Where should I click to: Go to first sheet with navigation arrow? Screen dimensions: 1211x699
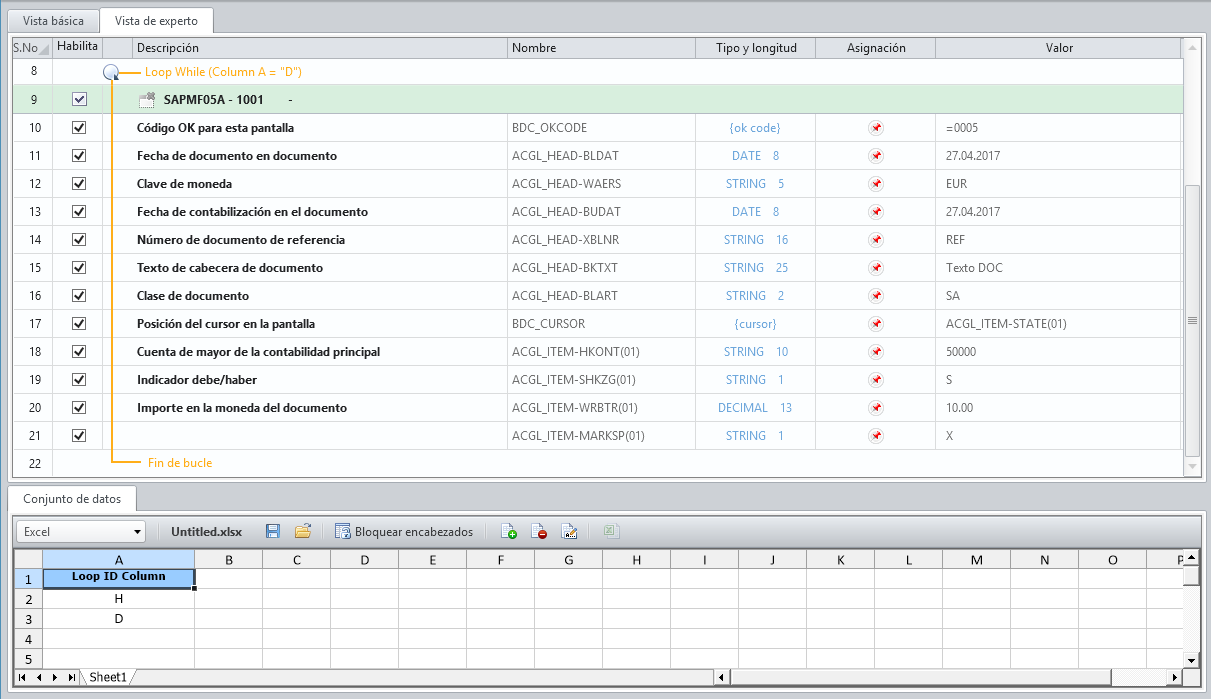click(x=22, y=677)
